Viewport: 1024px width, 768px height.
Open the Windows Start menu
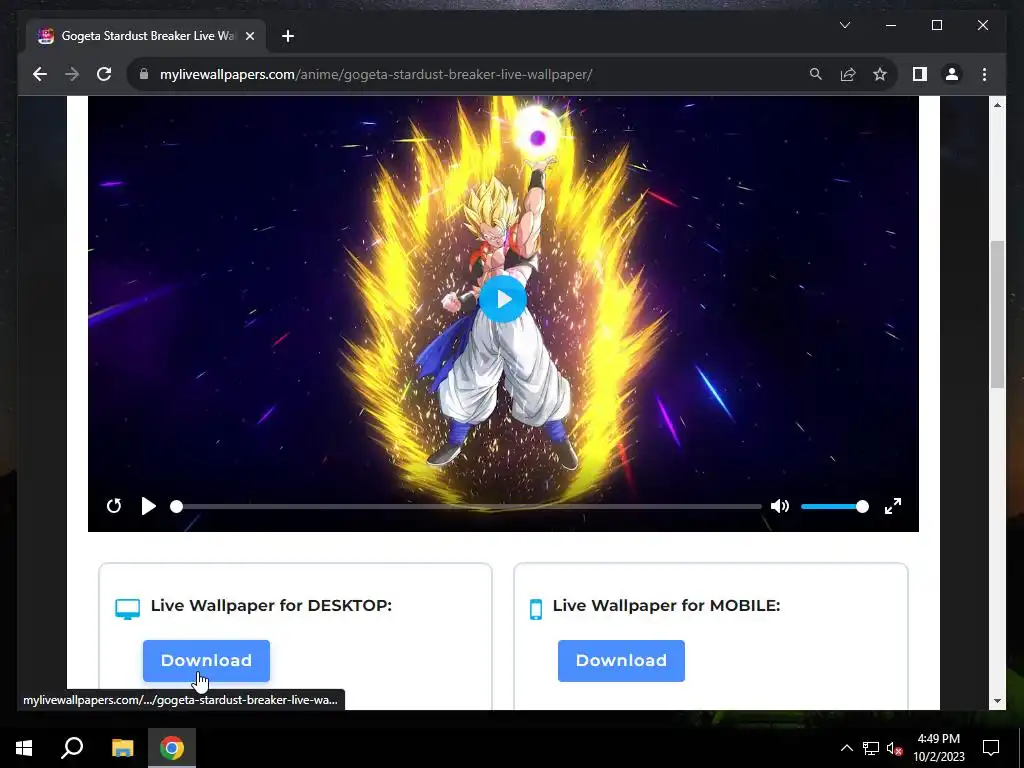[24, 748]
